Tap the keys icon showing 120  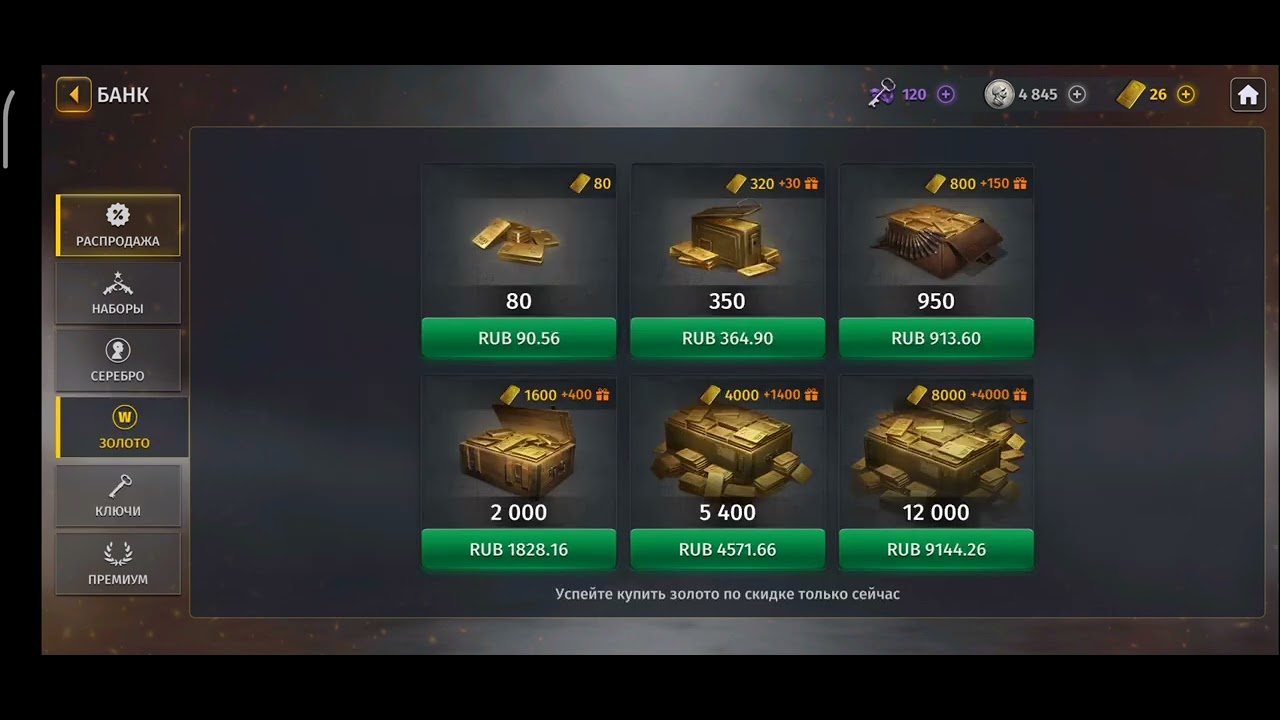881,95
